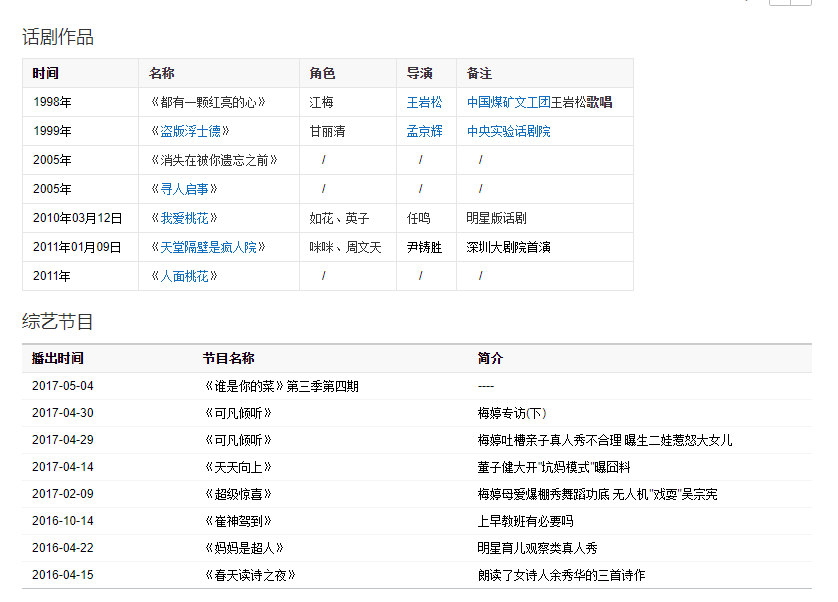
Task: Click director link 孟京辉
Action: point(424,131)
